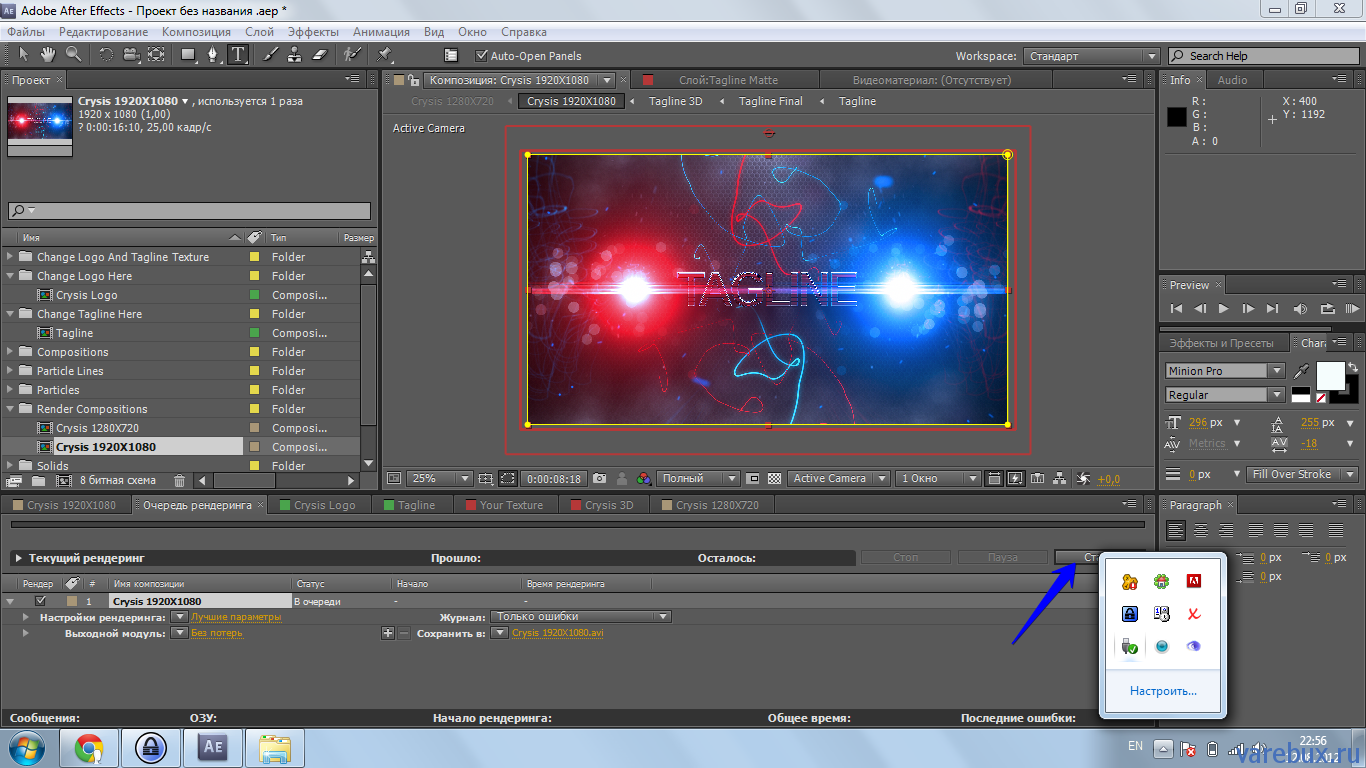Expand the Выходной модуль render settings
This screenshot has height=768, width=1366.
[x=25, y=633]
